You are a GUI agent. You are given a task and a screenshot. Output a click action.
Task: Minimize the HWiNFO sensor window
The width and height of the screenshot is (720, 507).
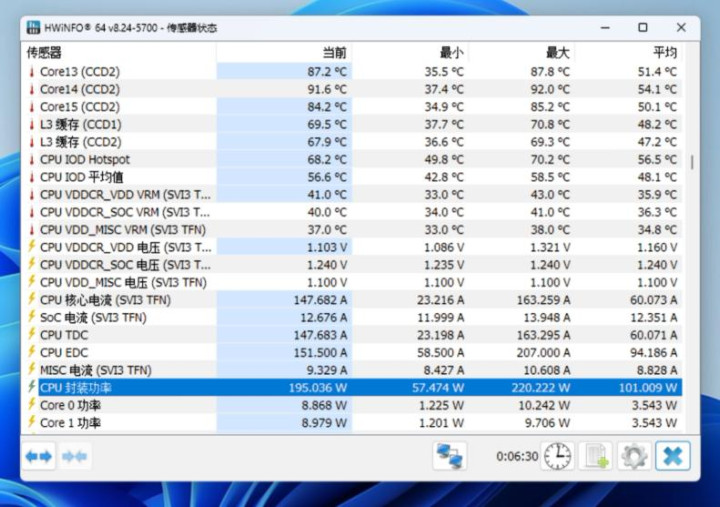point(605,28)
